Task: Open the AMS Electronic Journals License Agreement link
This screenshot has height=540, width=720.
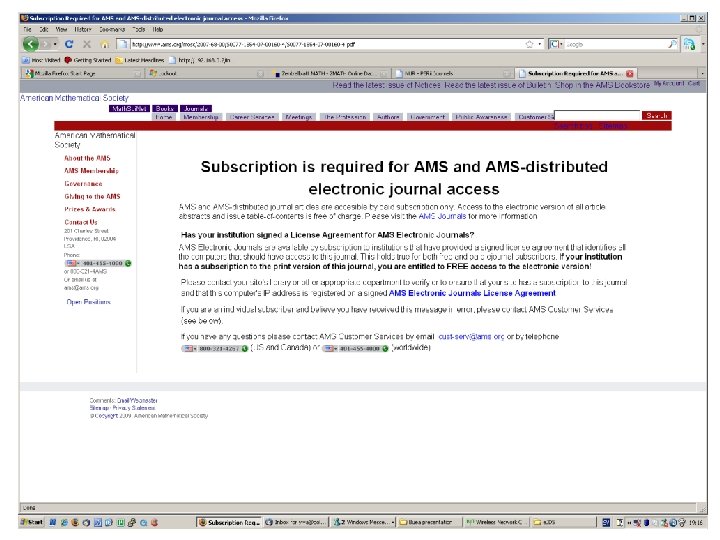Action: [x=472, y=293]
